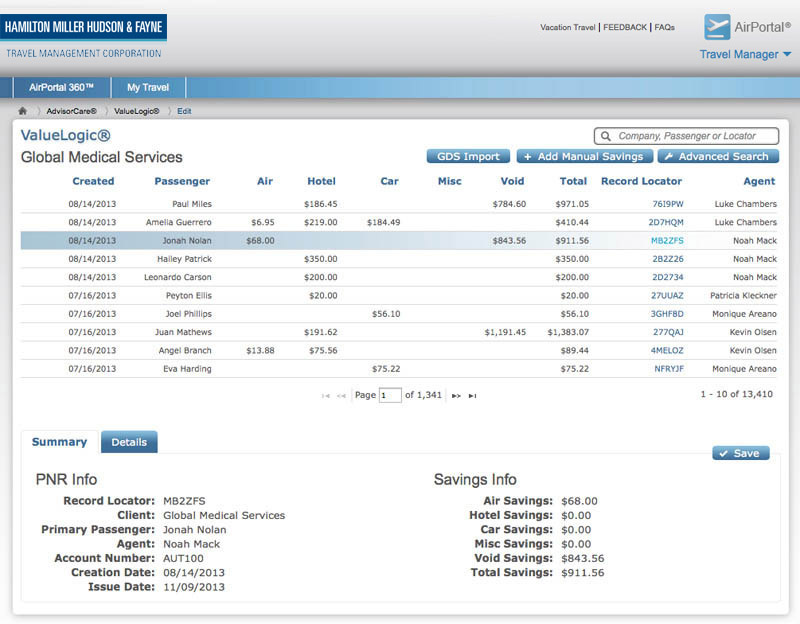Select the Hailey Patrick row

click(x=399, y=259)
